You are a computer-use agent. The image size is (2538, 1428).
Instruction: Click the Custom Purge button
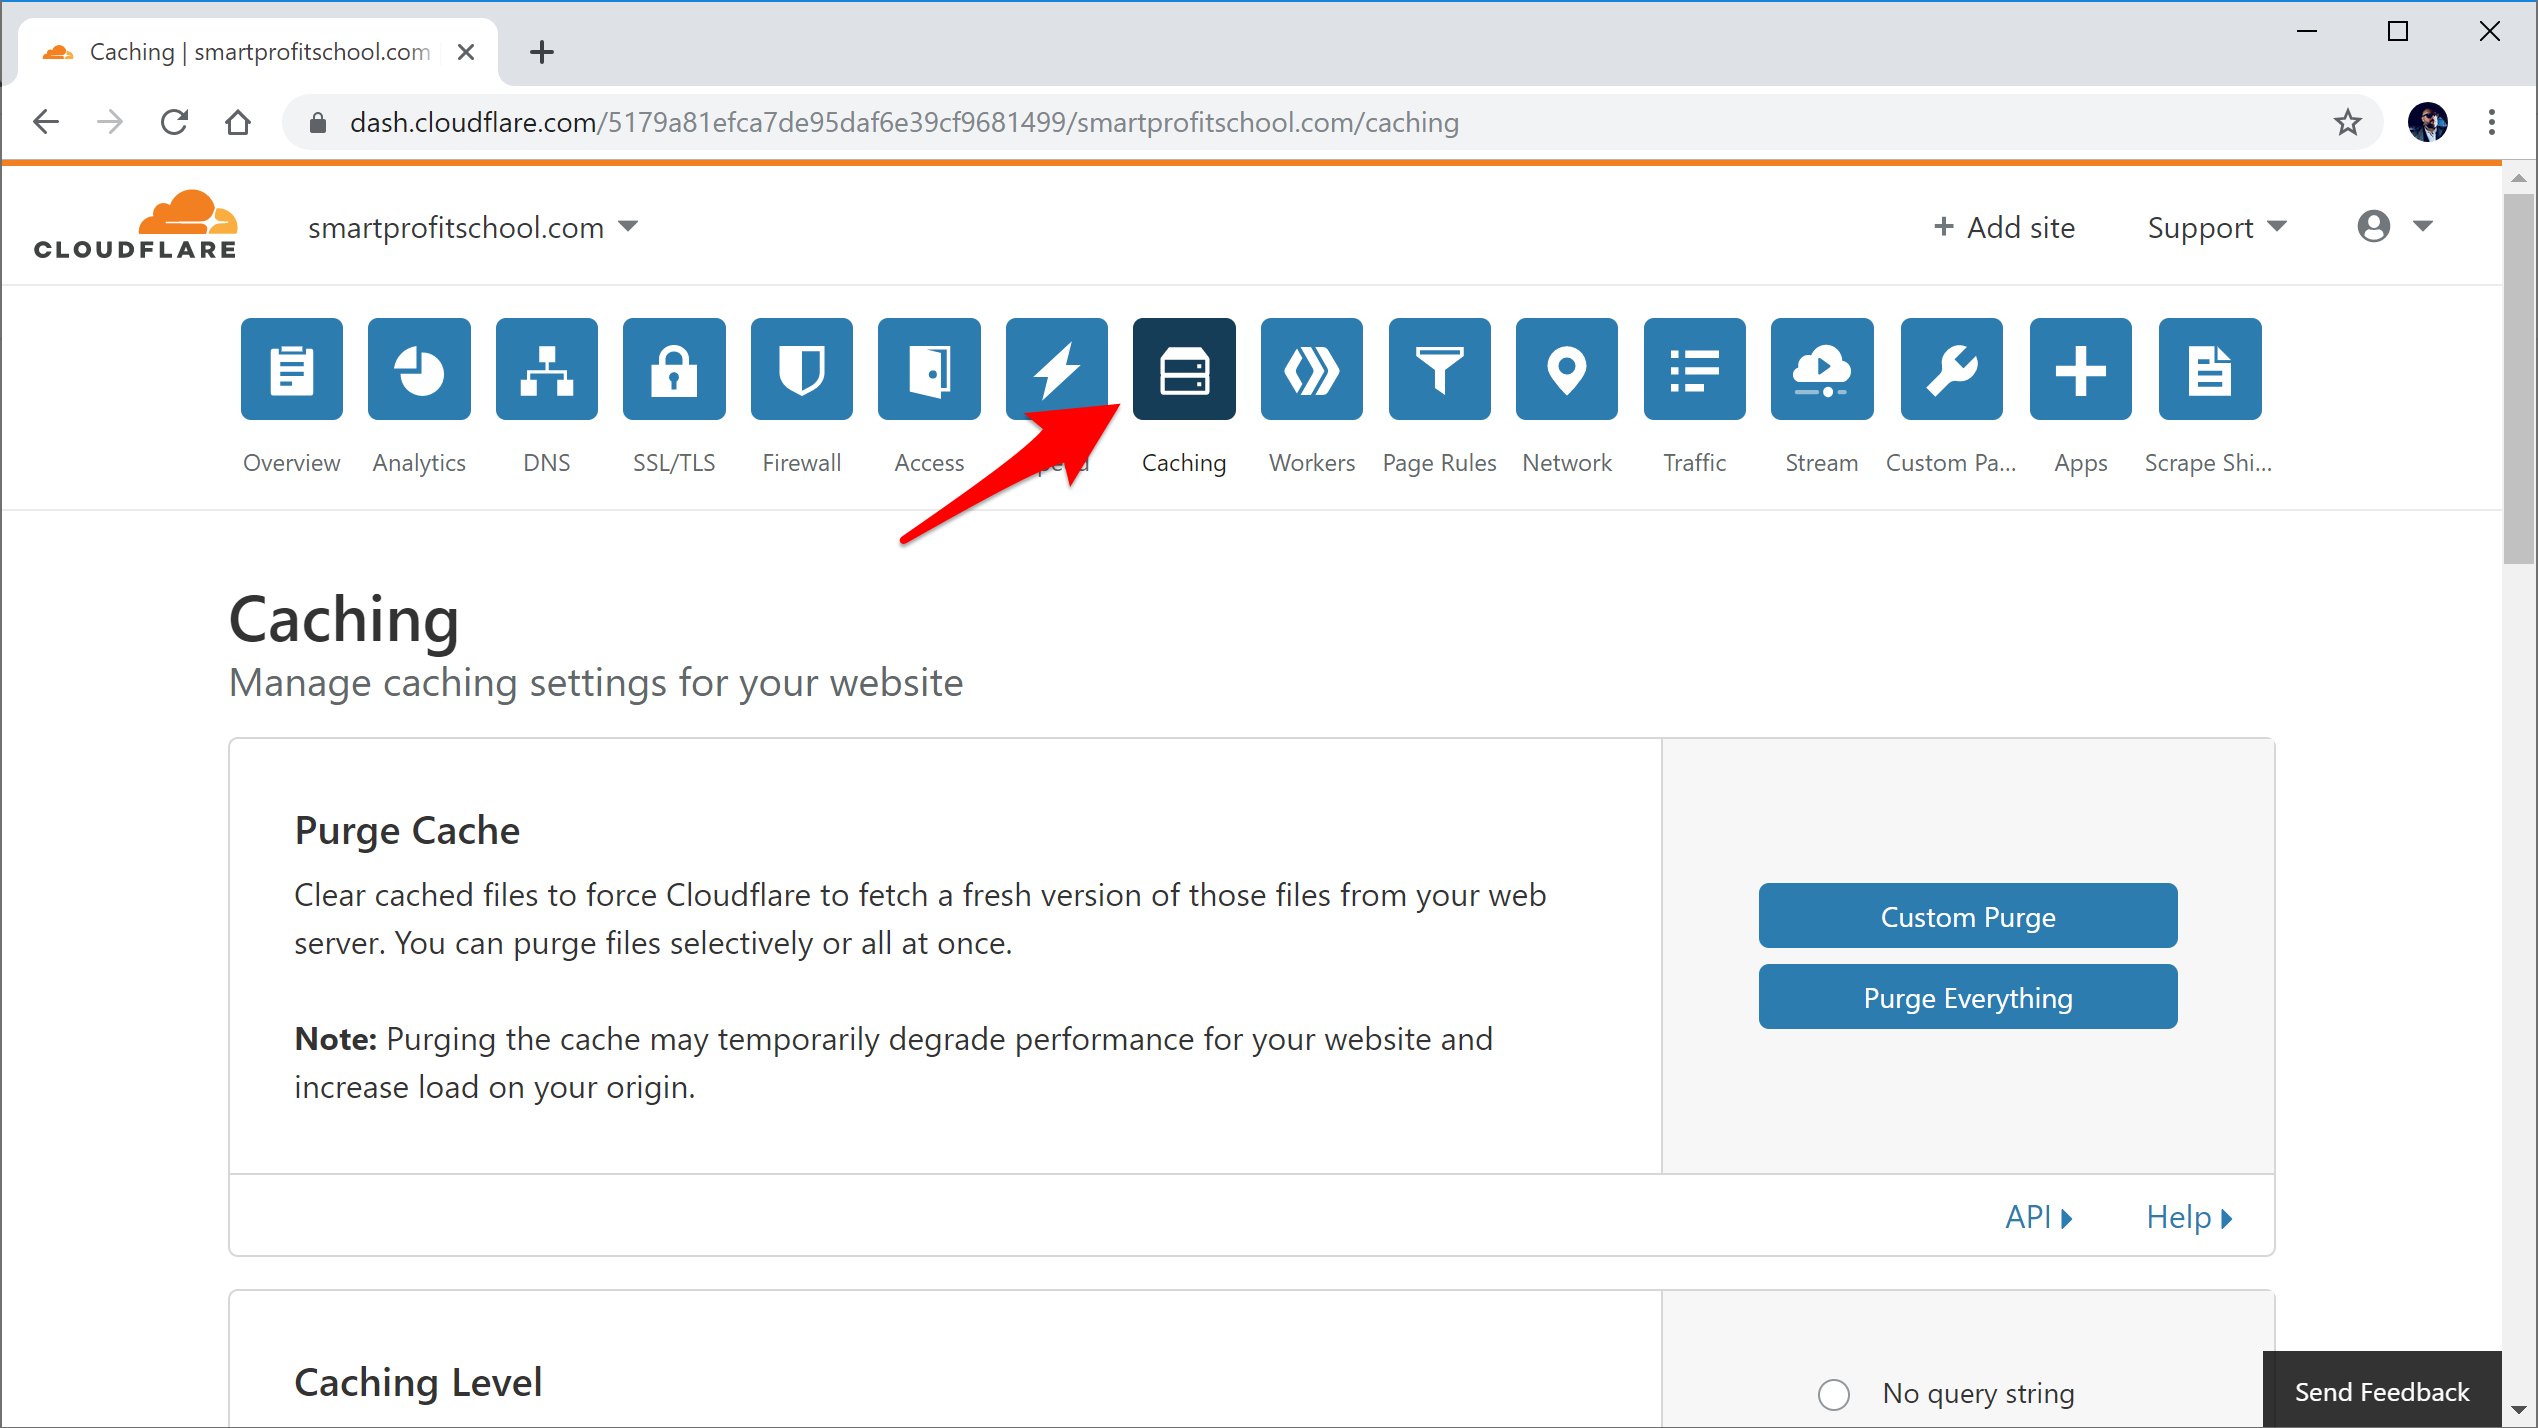click(1967, 916)
